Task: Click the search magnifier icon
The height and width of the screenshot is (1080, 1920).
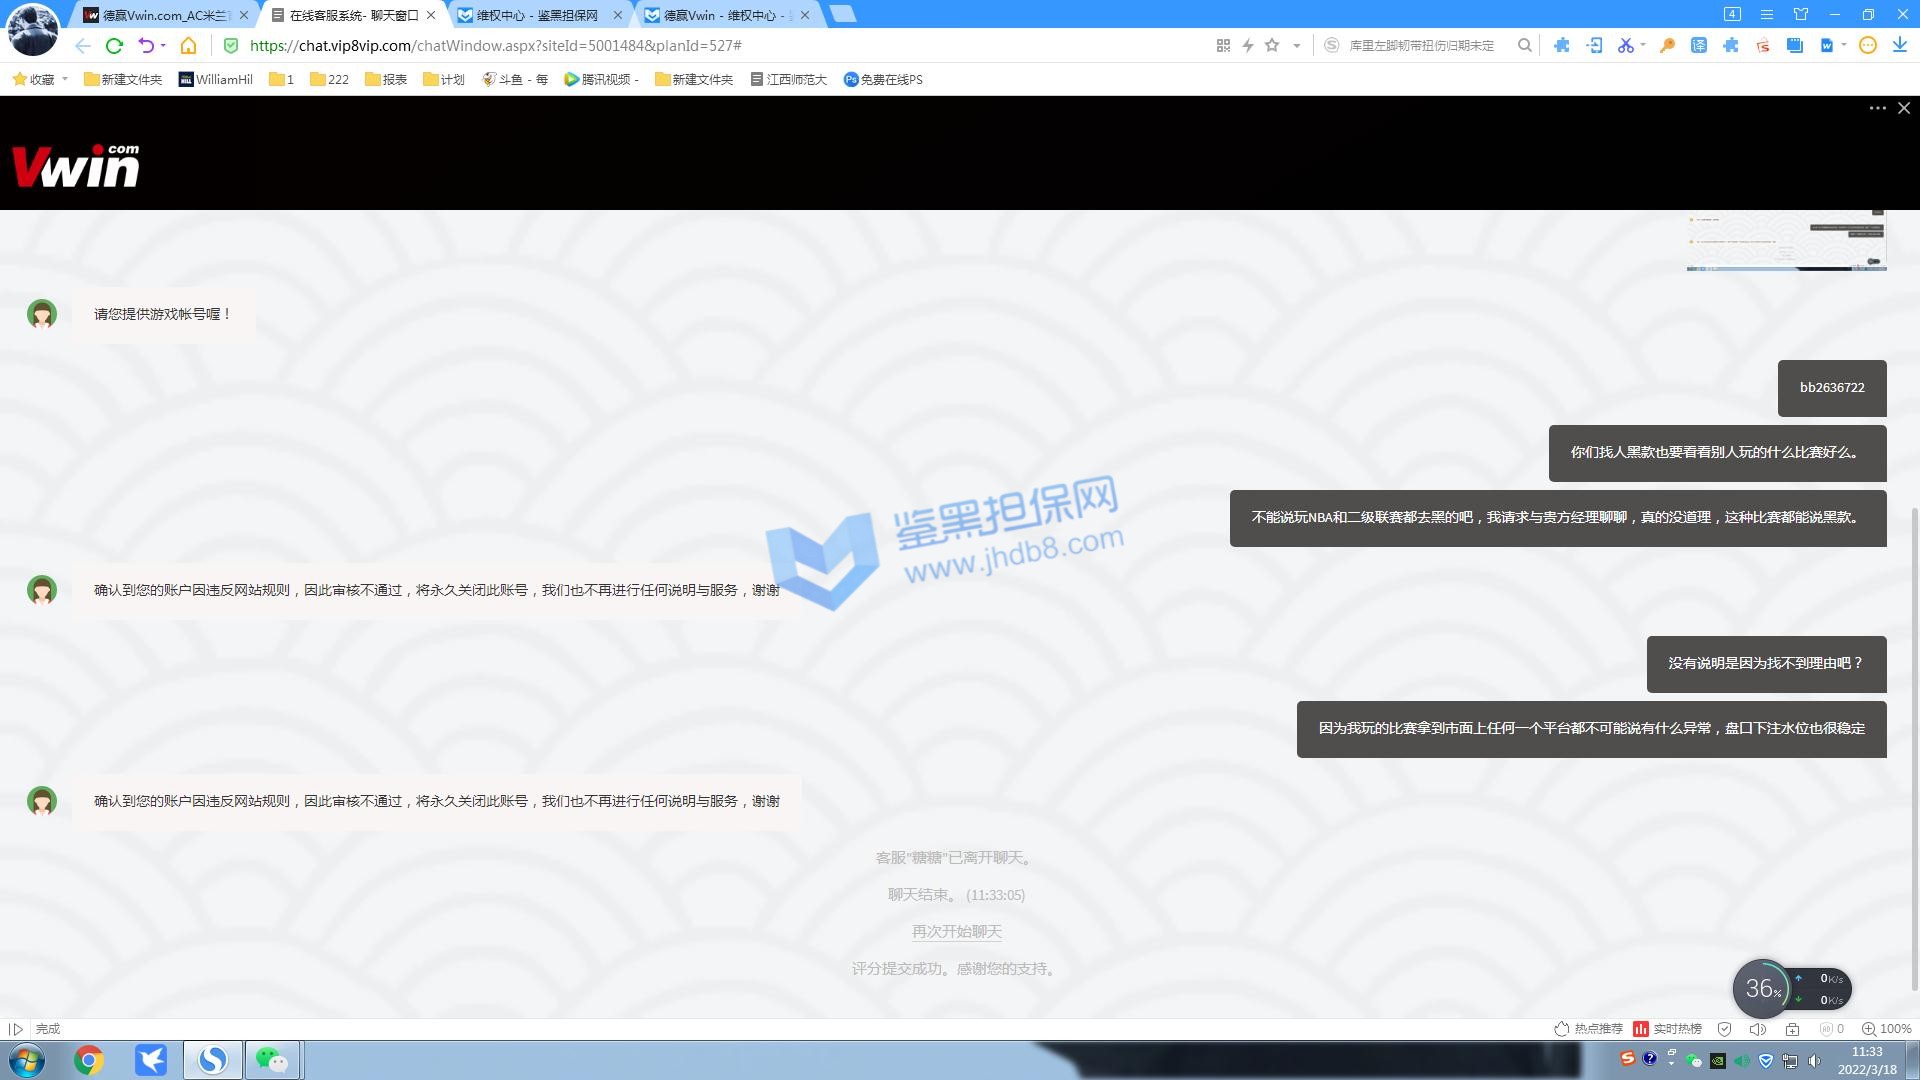Action: 1524,46
